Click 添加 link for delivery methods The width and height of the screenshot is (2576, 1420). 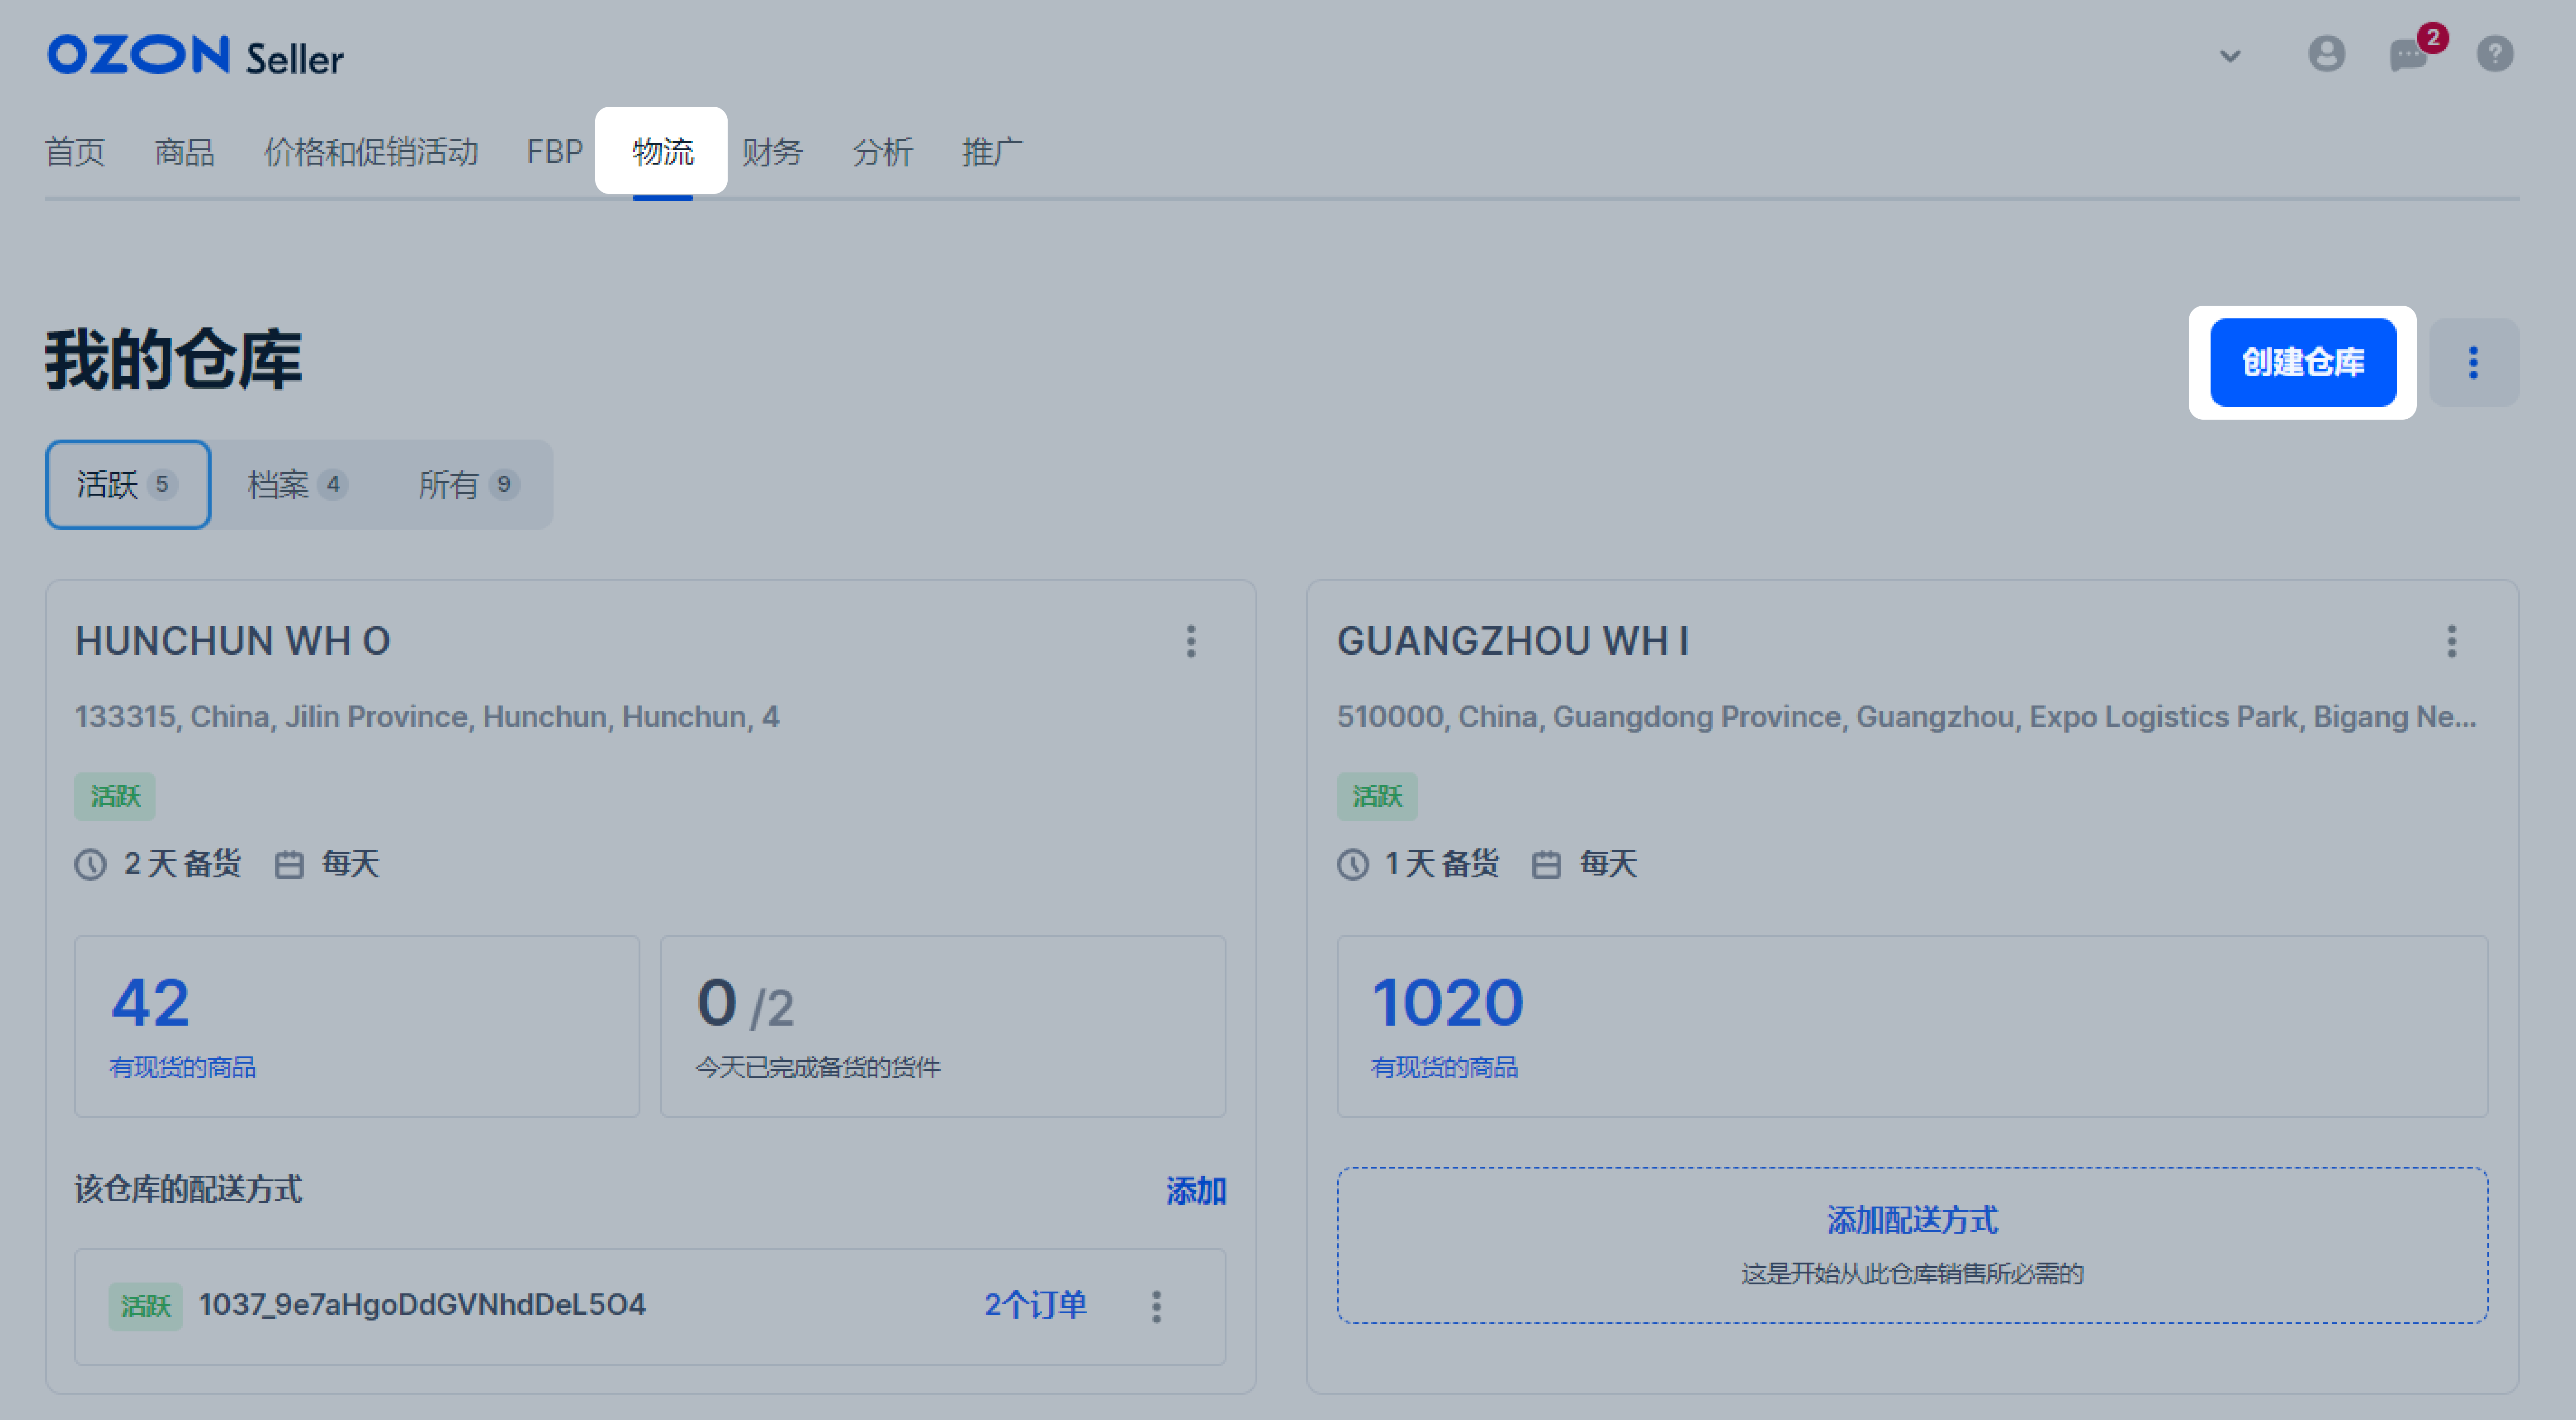(1196, 1191)
